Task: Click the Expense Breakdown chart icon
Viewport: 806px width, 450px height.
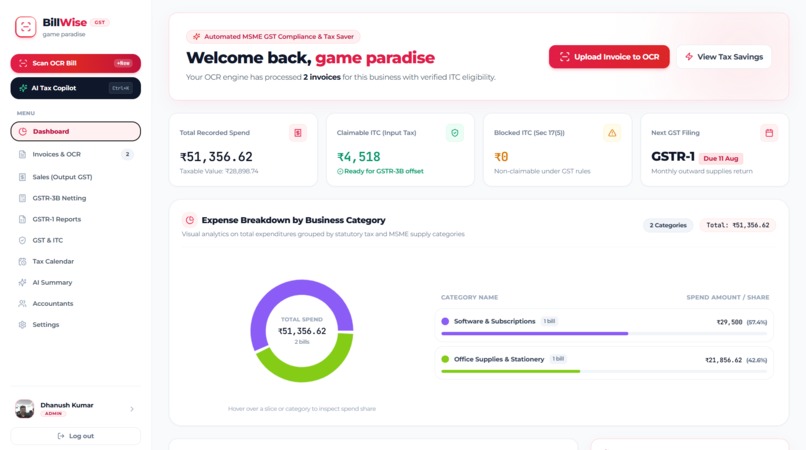Action: coord(190,220)
